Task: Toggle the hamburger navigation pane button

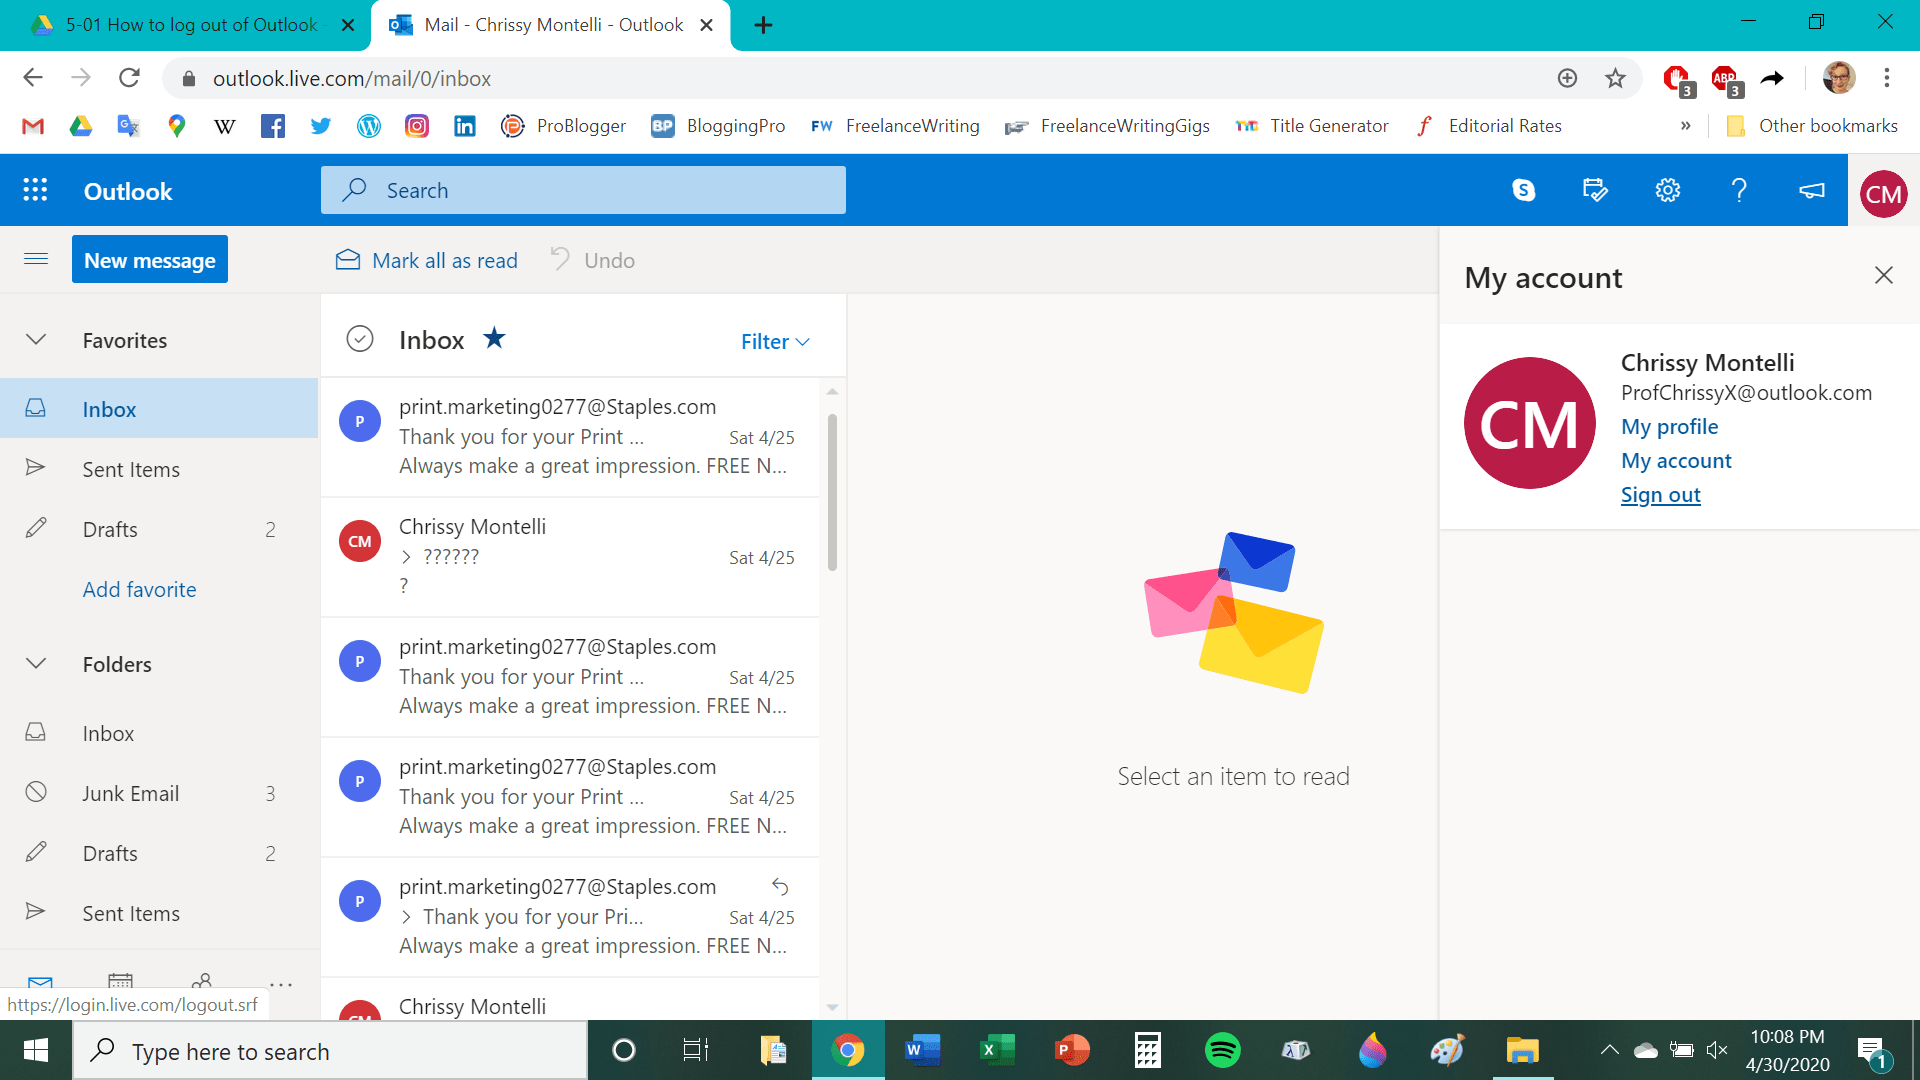Action: click(x=36, y=259)
